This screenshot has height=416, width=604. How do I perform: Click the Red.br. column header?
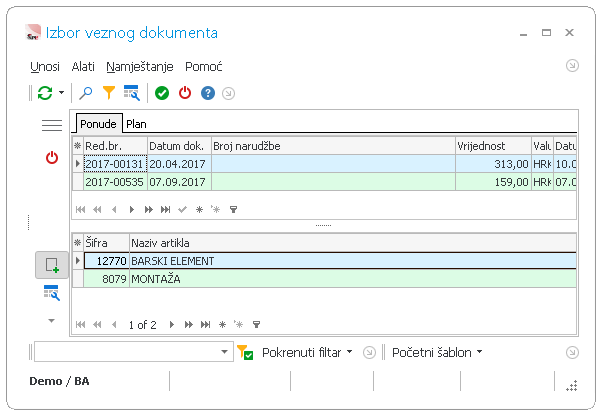coord(116,146)
